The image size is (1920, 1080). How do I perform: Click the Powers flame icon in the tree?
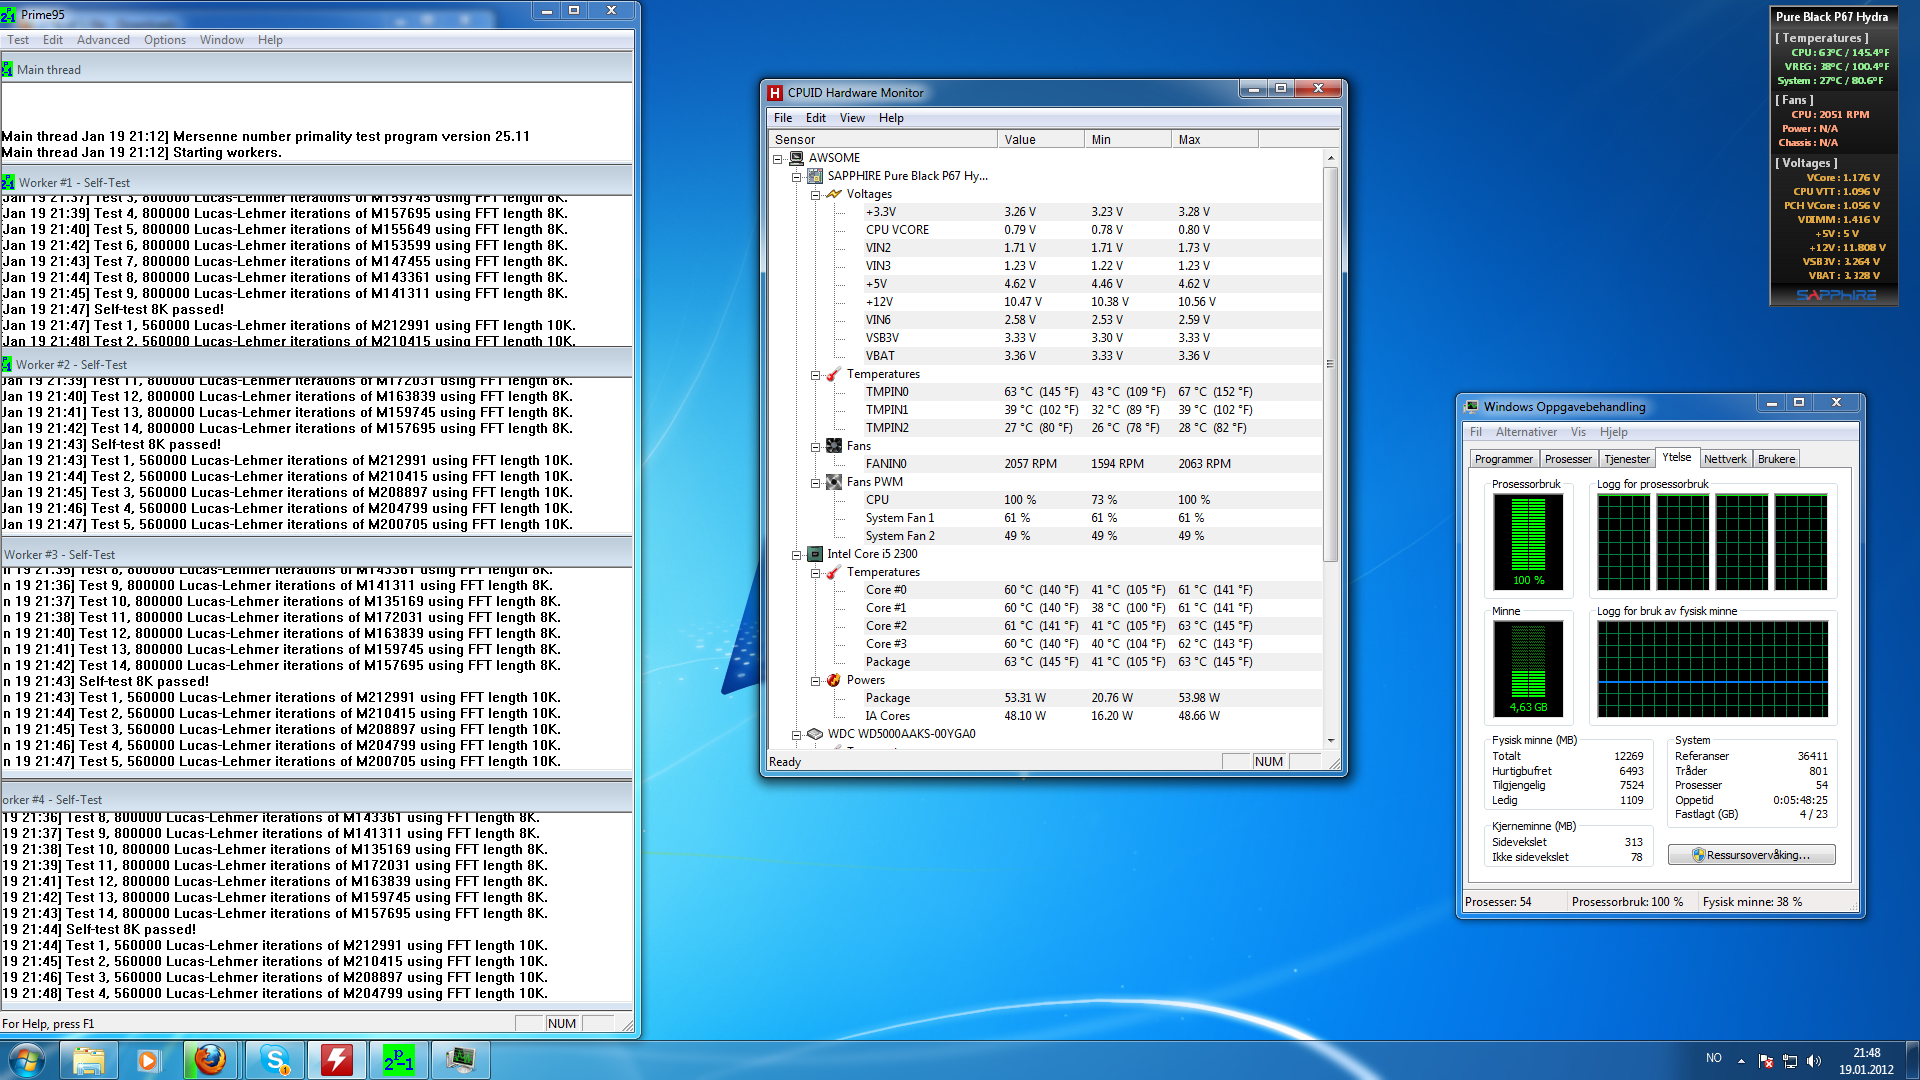tap(834, 680)
